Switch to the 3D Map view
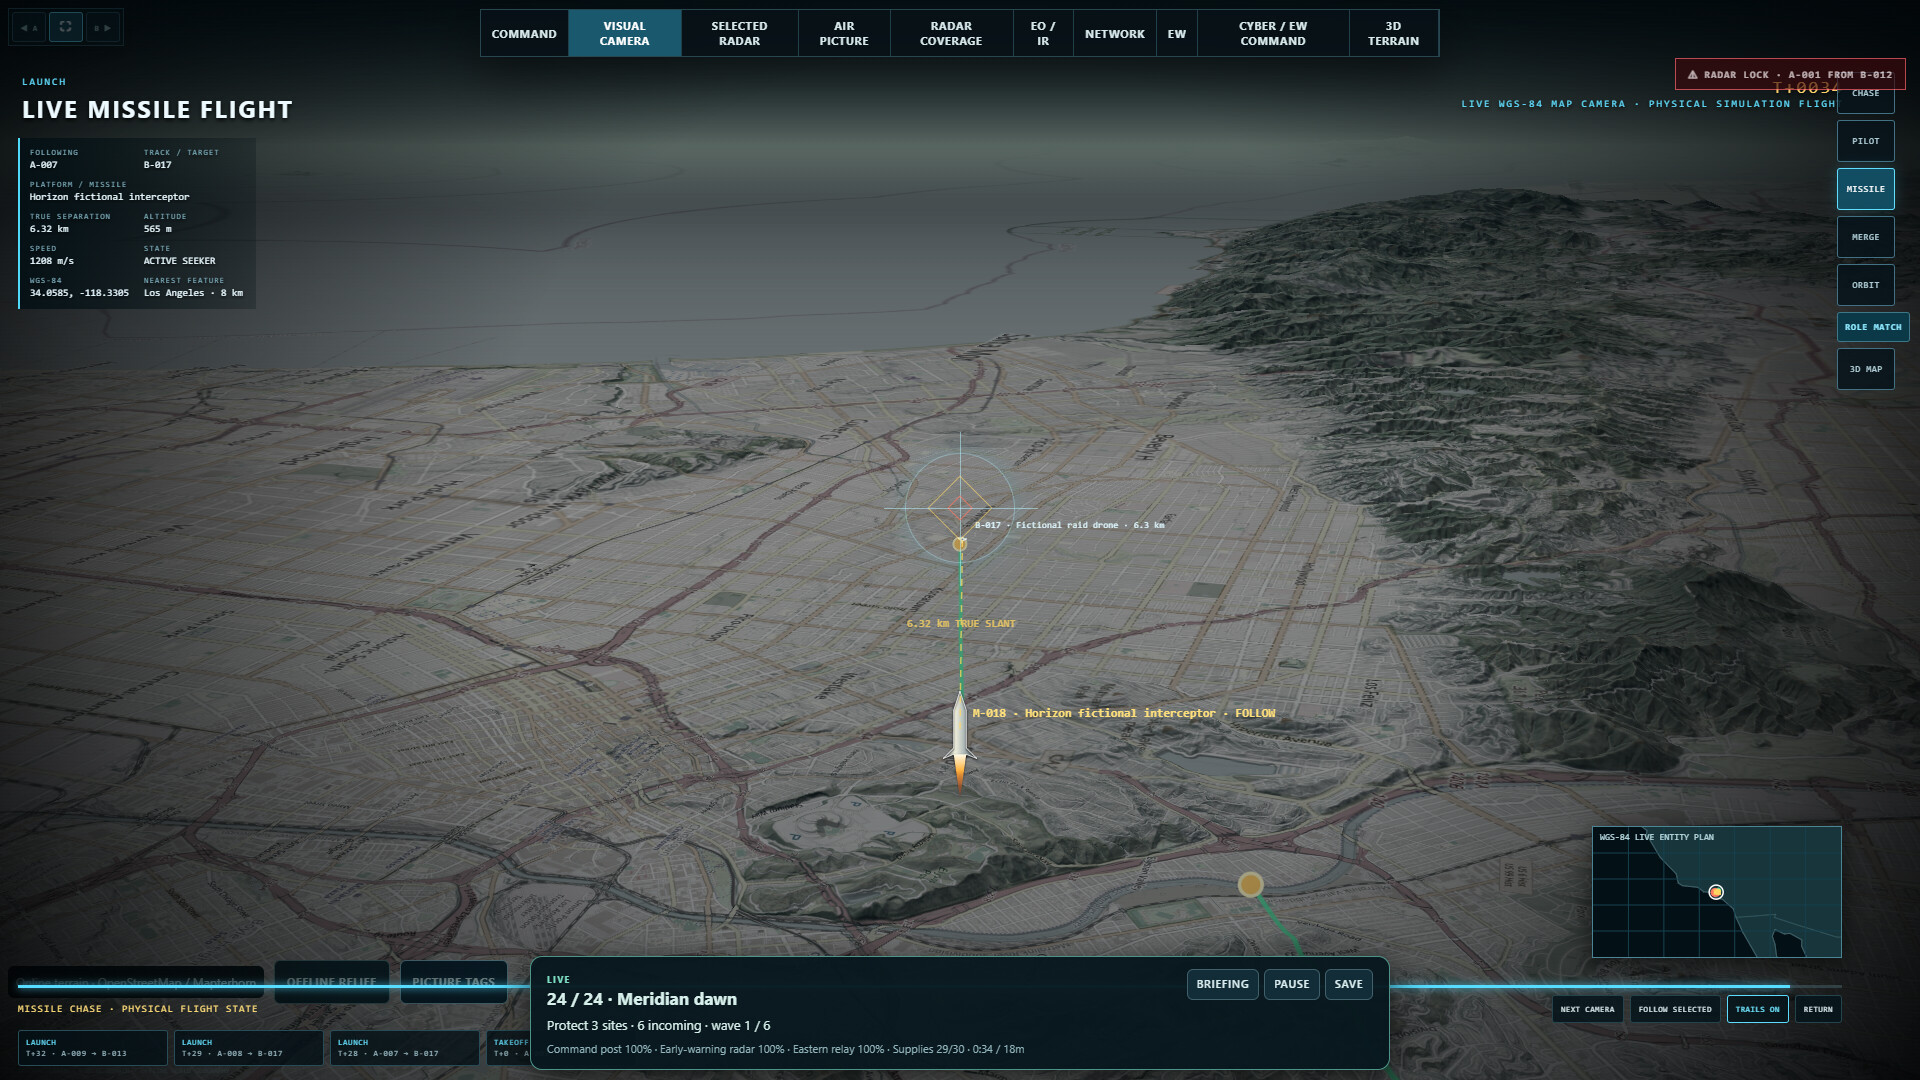Image resolution: width=1920 pixels, height=1080 pixels. [x=1865, y=369]
